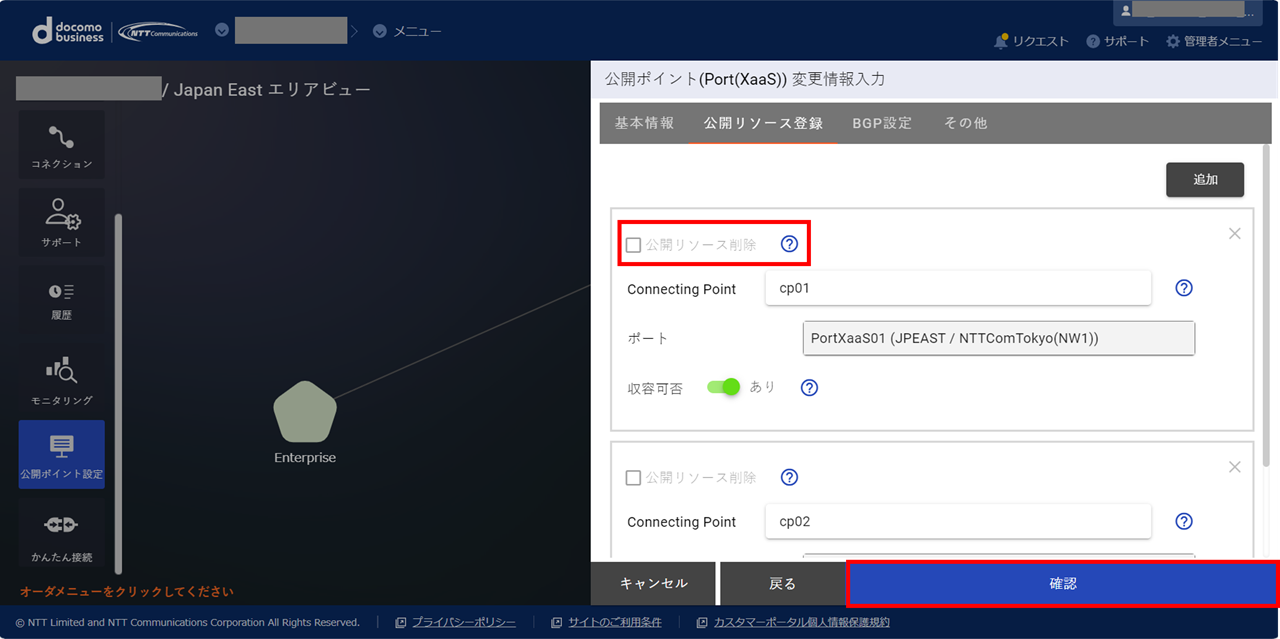
Task: Click help icon beside 収容可否 toggle
Action: pyautogui.click(x=810, y=387)
